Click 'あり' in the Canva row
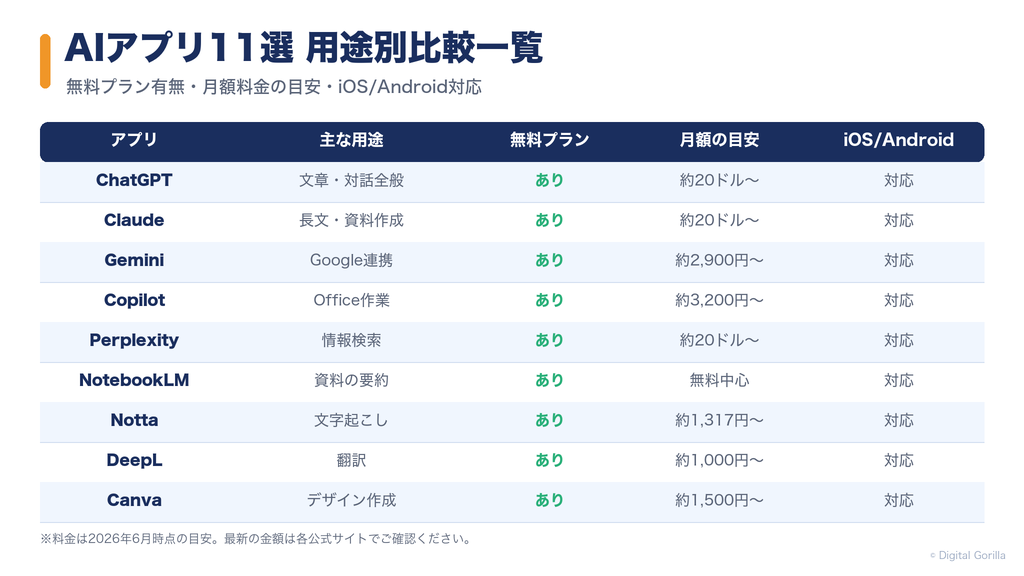The height and width of the screenshot is (576, 1024). [549, 500]
